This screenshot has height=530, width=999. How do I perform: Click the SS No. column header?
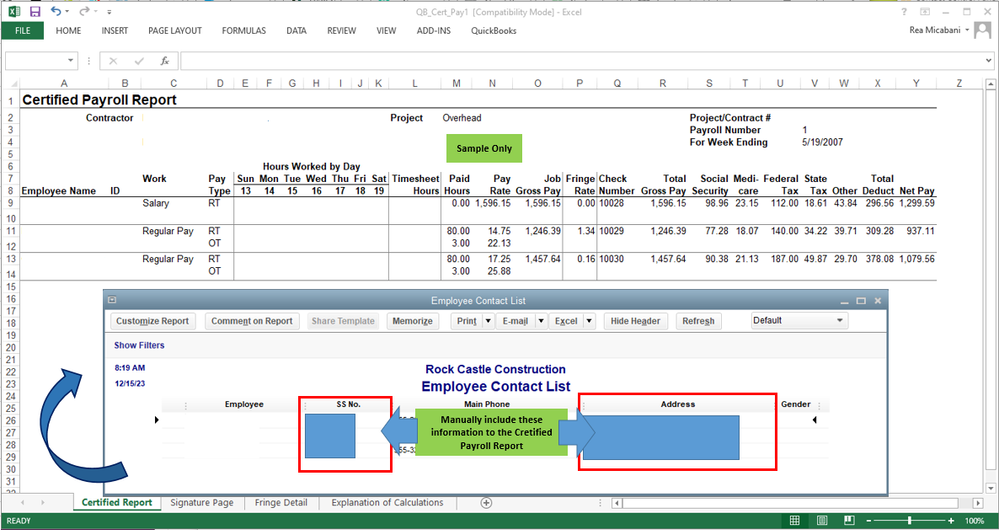tap(349, 405)
